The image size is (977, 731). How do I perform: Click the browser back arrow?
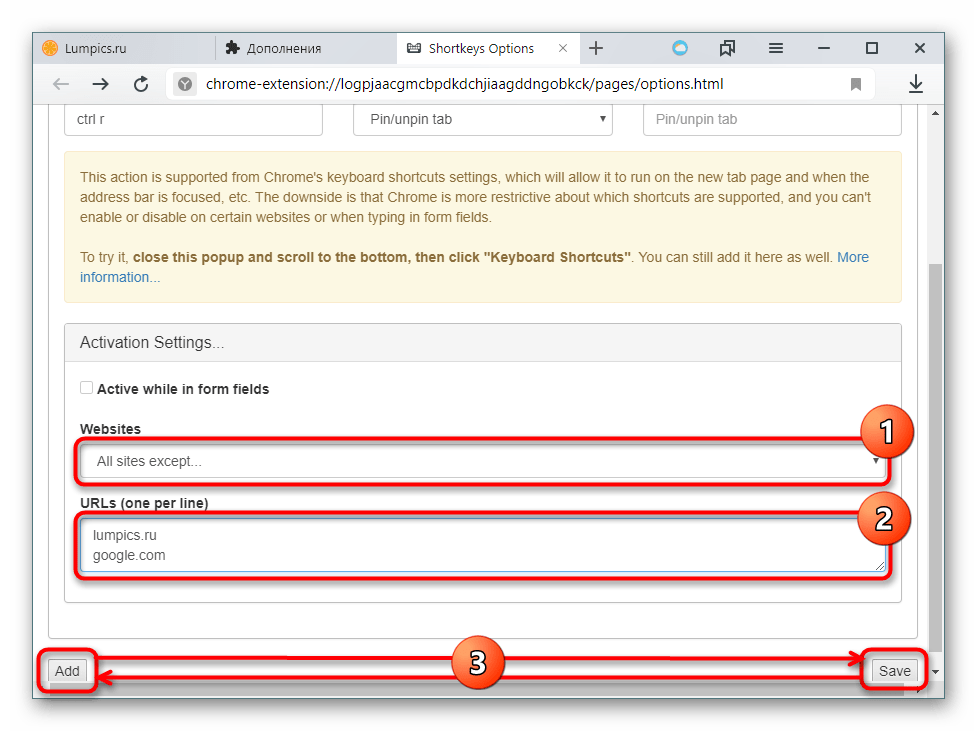(61, 85)
